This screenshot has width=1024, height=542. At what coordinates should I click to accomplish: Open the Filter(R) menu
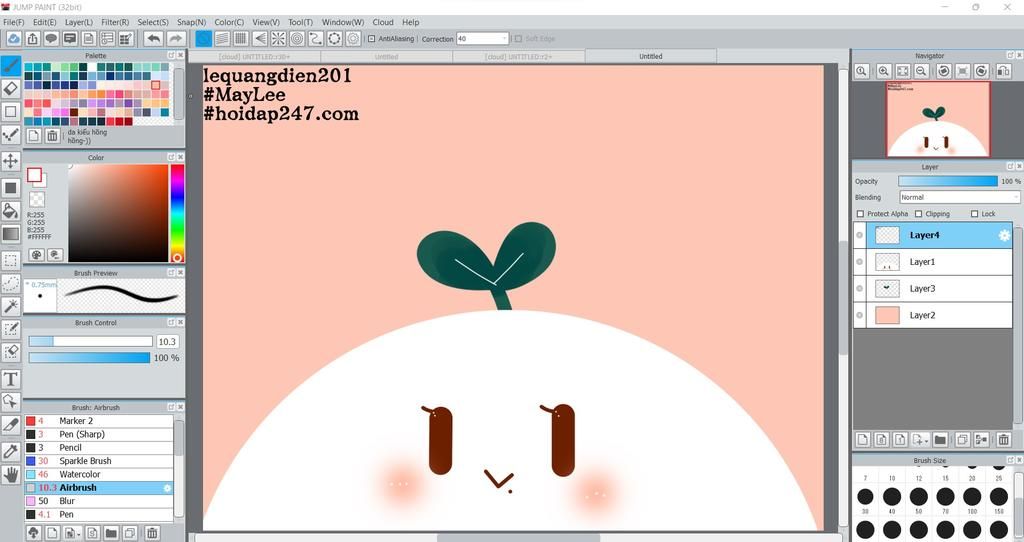[x=115, y=22]
